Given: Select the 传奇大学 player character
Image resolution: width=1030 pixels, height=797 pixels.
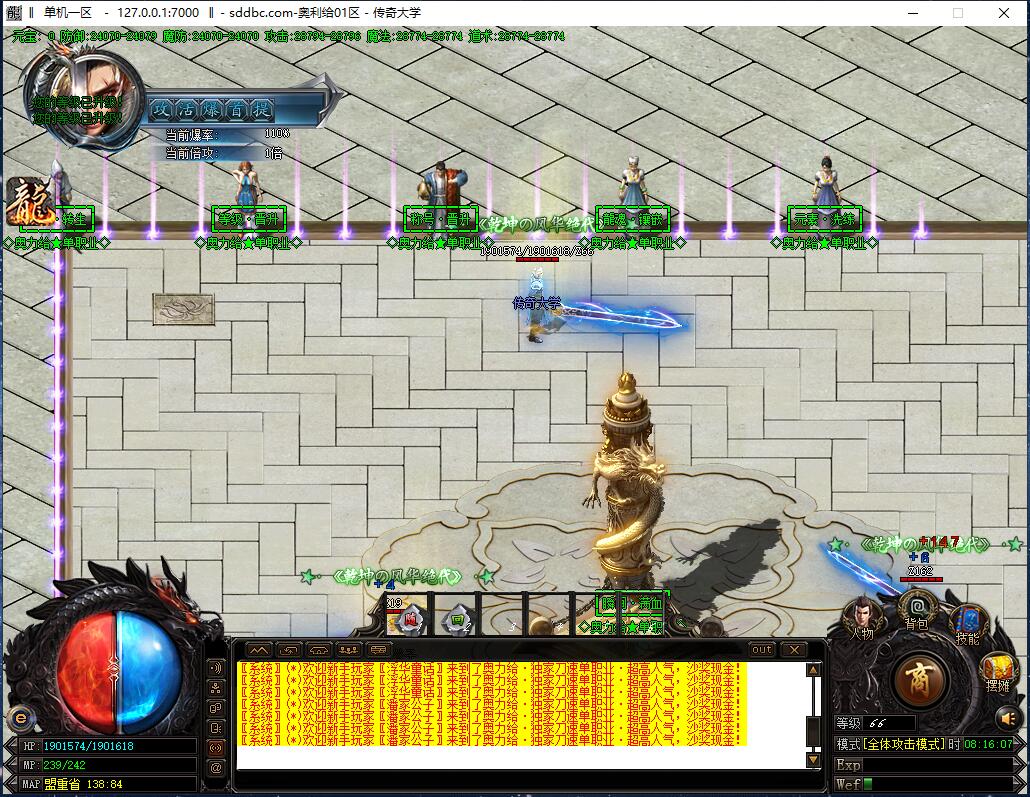Looking at the screenshot, I should point(537,304).
